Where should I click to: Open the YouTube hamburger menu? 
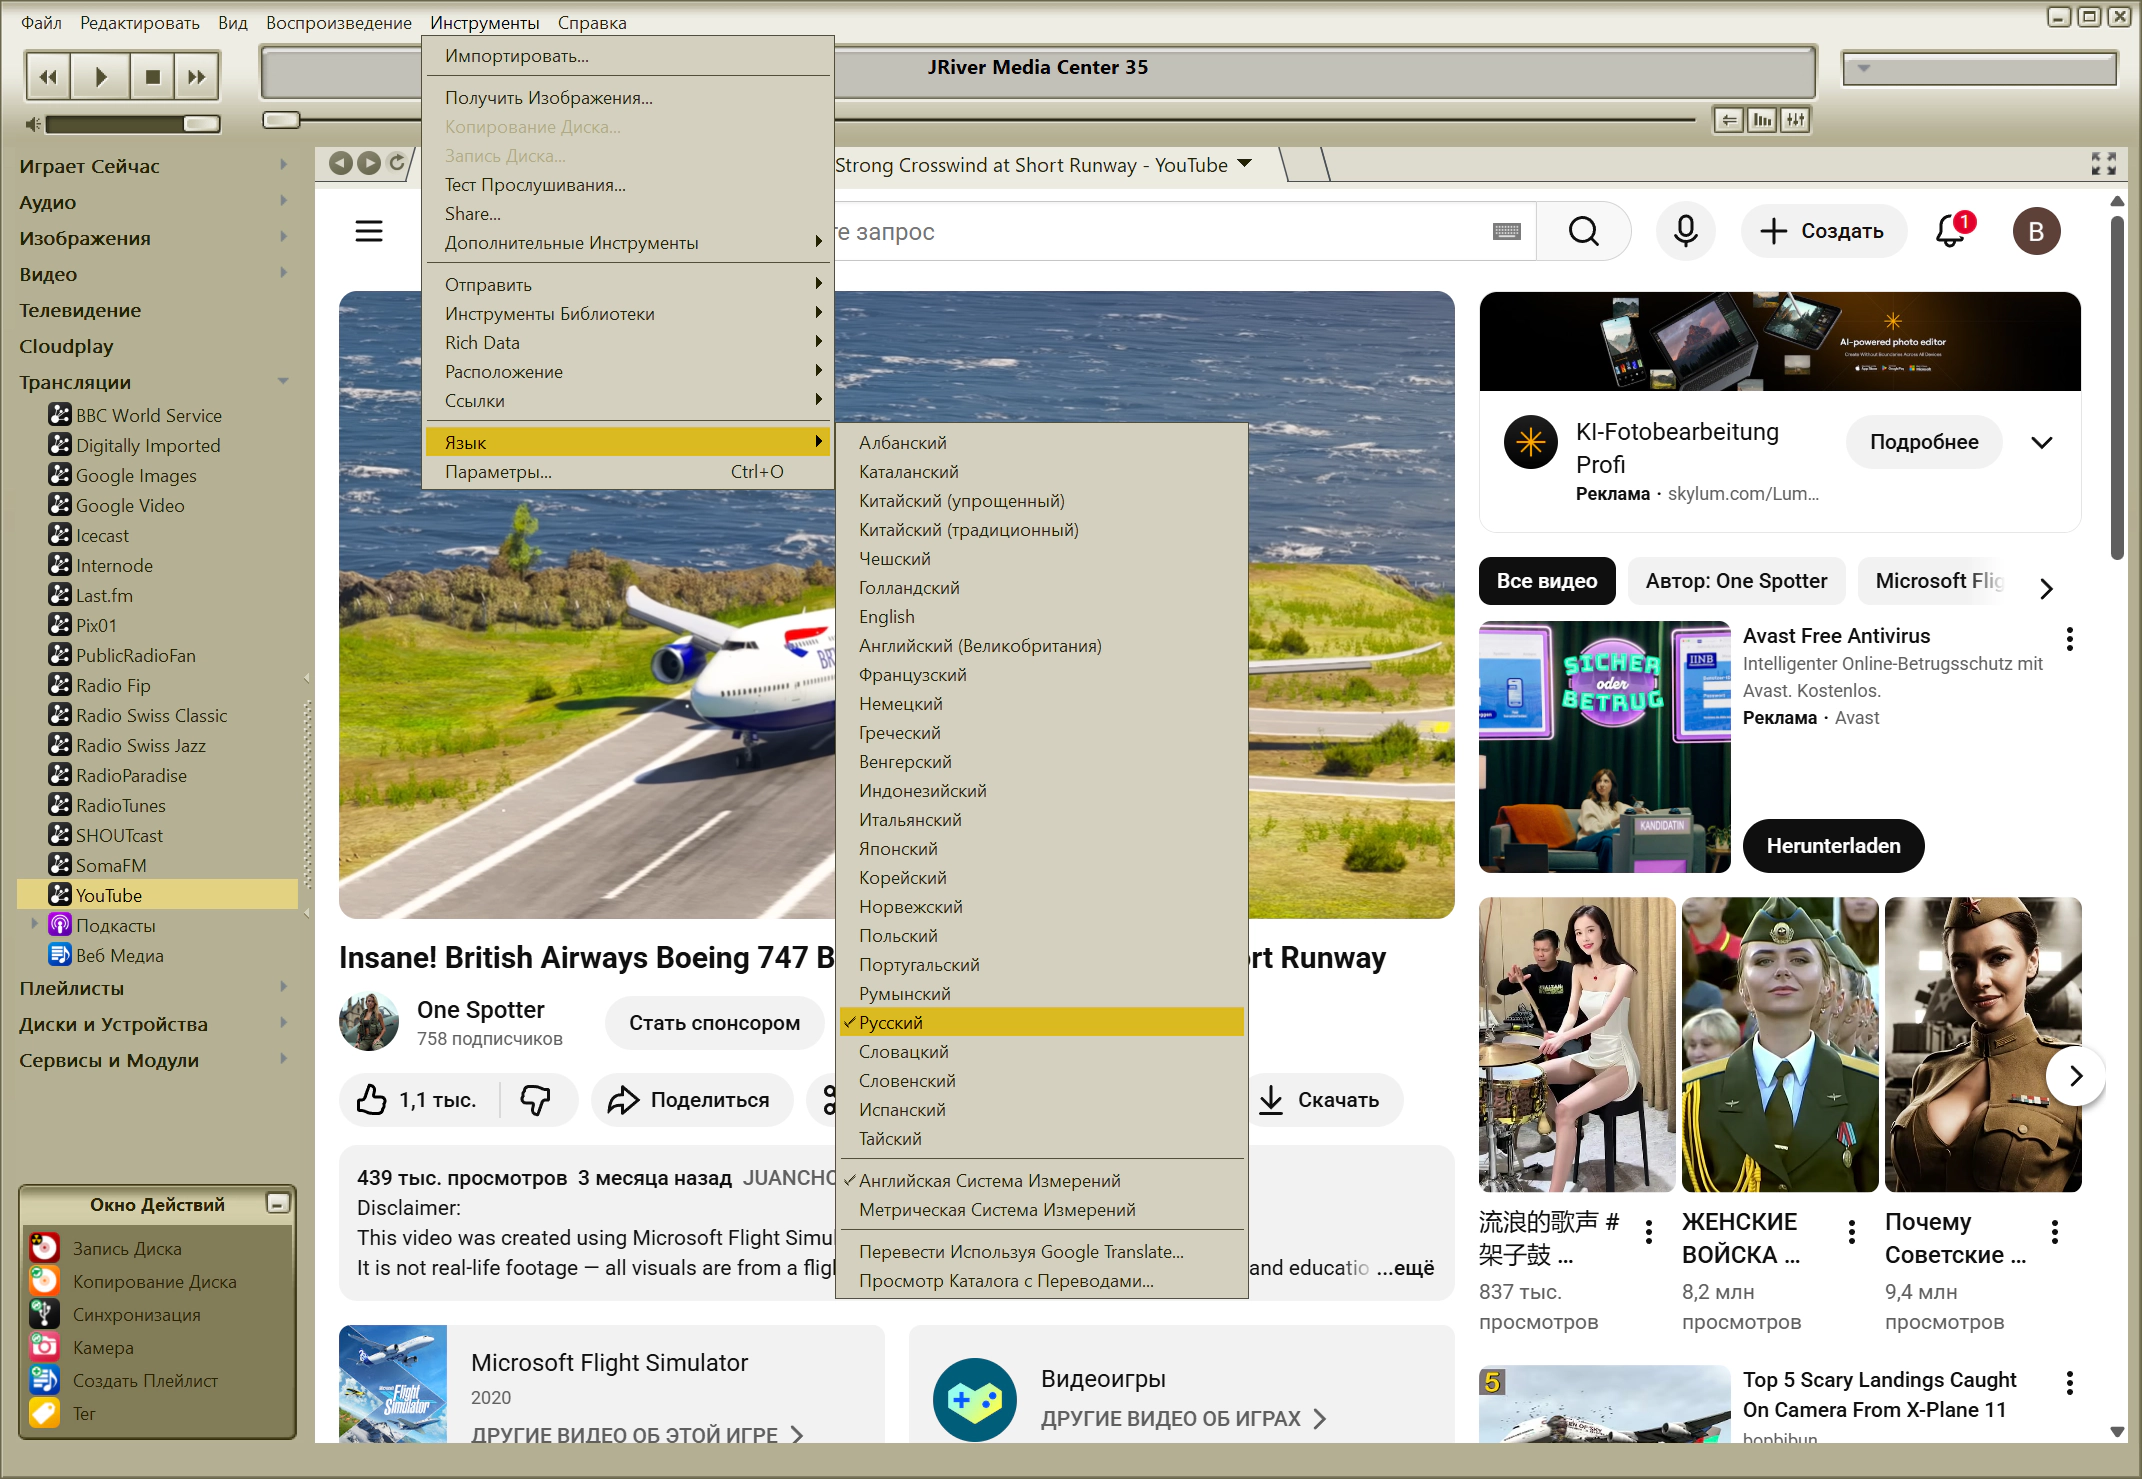369,231
